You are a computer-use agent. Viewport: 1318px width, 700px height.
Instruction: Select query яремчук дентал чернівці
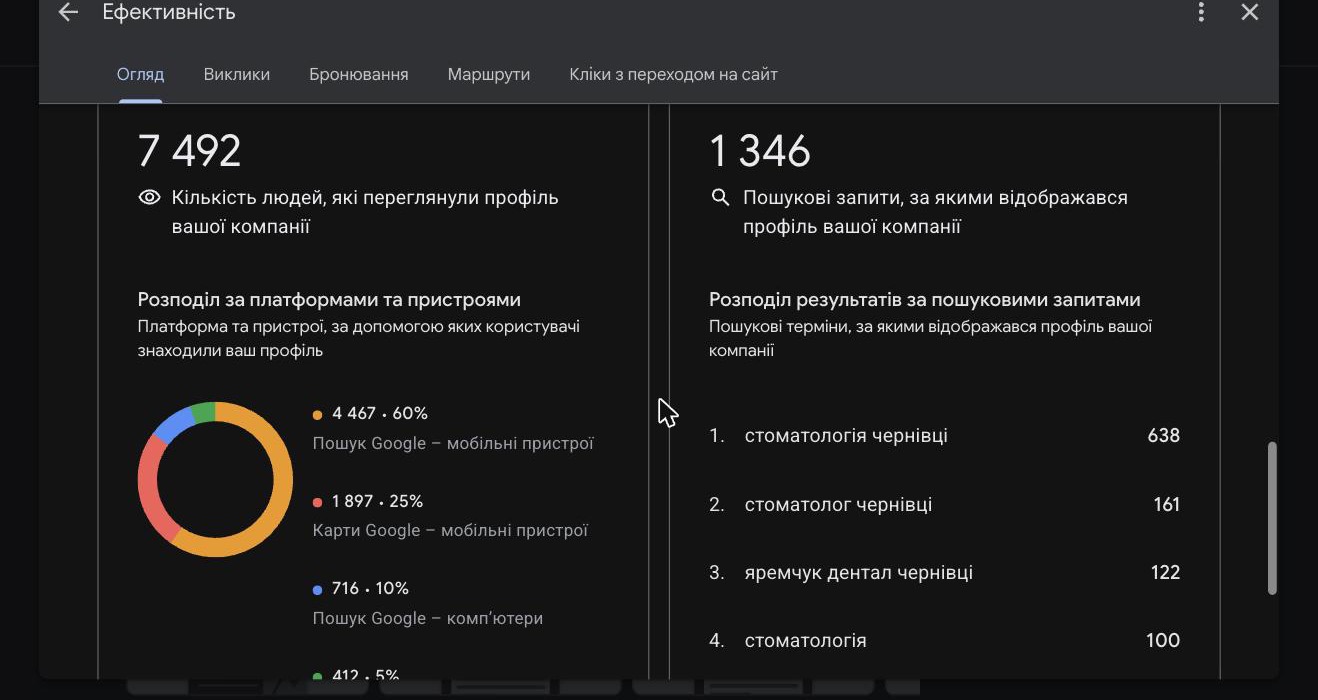pyautogui.click(x=858, y=573)
